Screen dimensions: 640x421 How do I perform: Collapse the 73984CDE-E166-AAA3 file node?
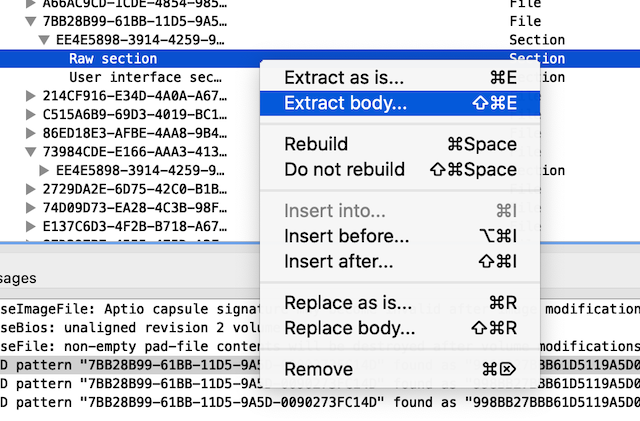(31, 152)
